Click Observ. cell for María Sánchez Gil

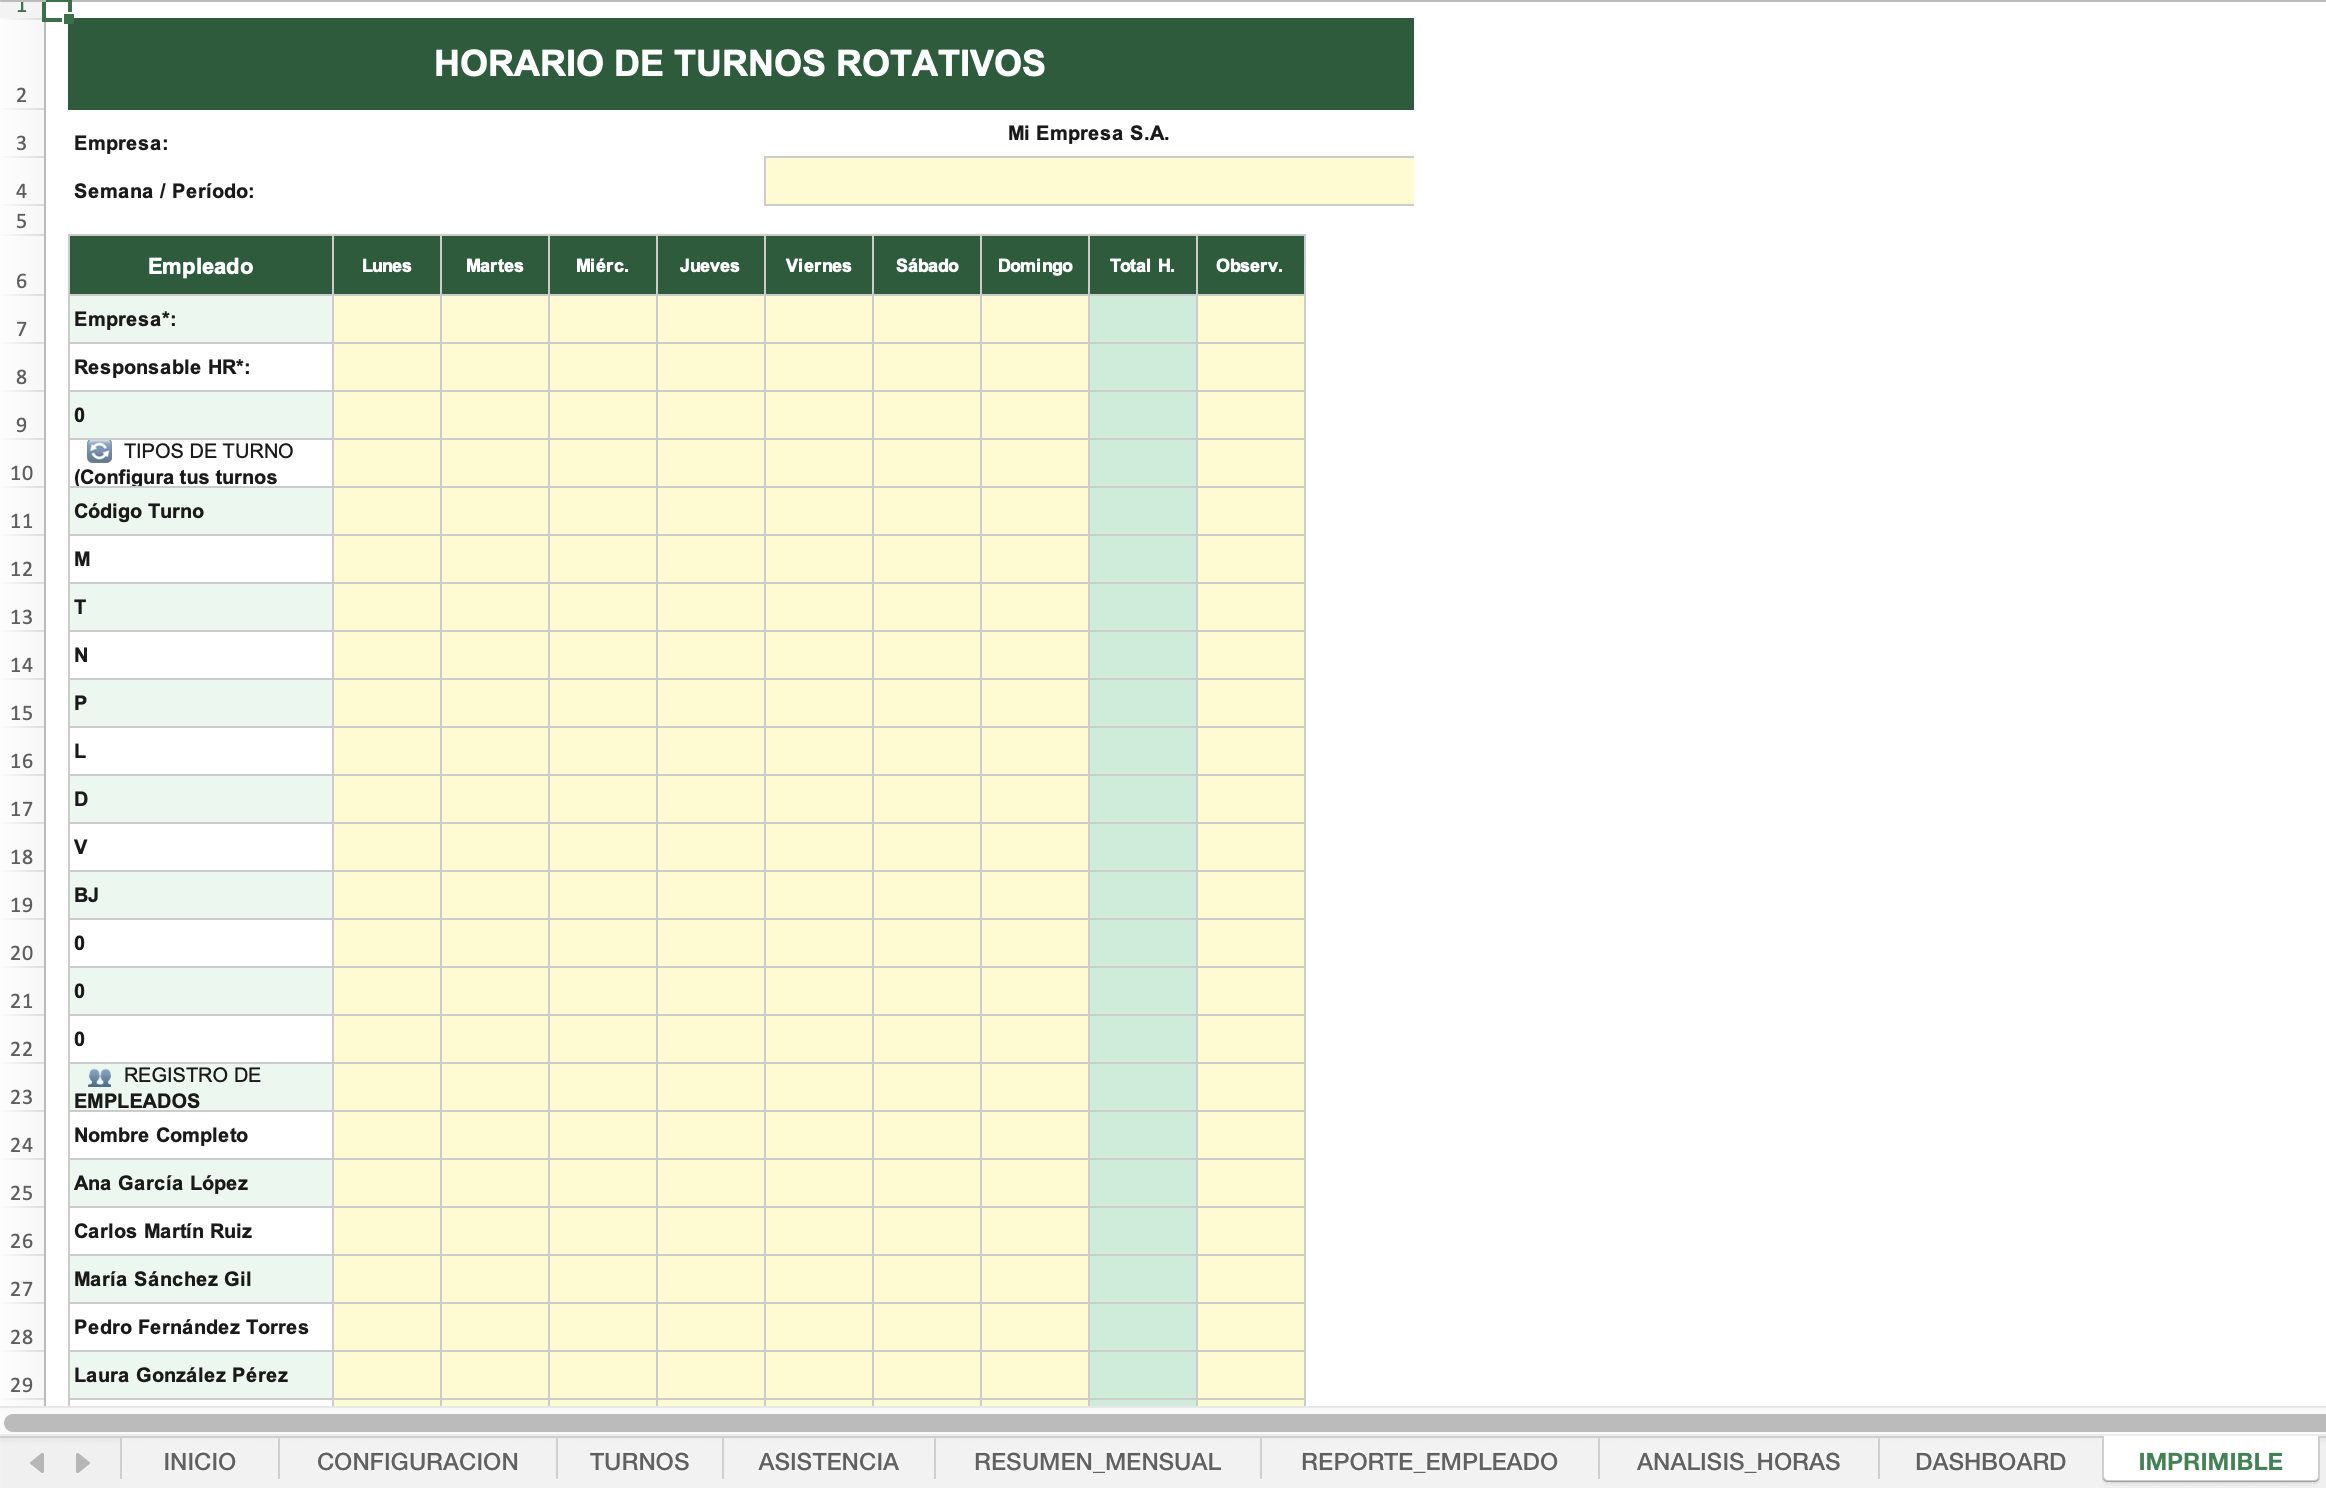(x=1251, y=1279)
